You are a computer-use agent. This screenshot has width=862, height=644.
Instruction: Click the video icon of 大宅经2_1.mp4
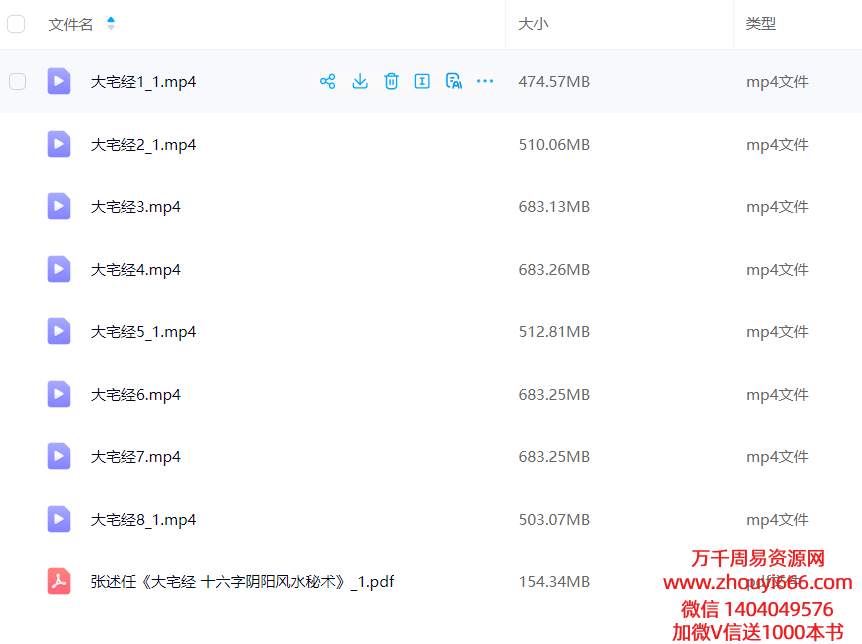point(59,144)
